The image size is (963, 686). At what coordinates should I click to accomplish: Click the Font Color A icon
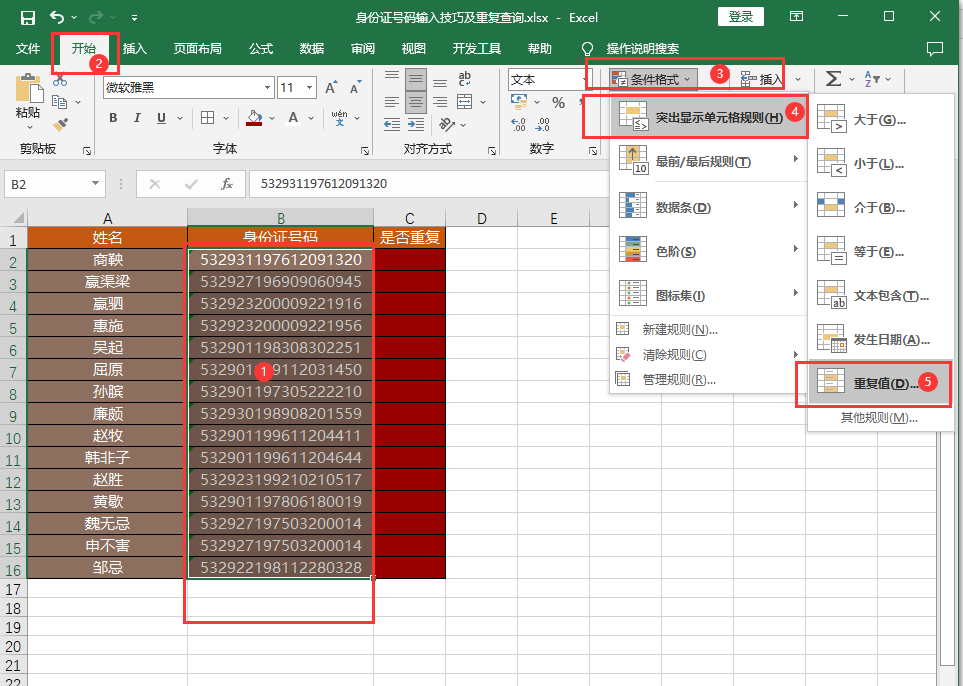[x=294, y=118]
